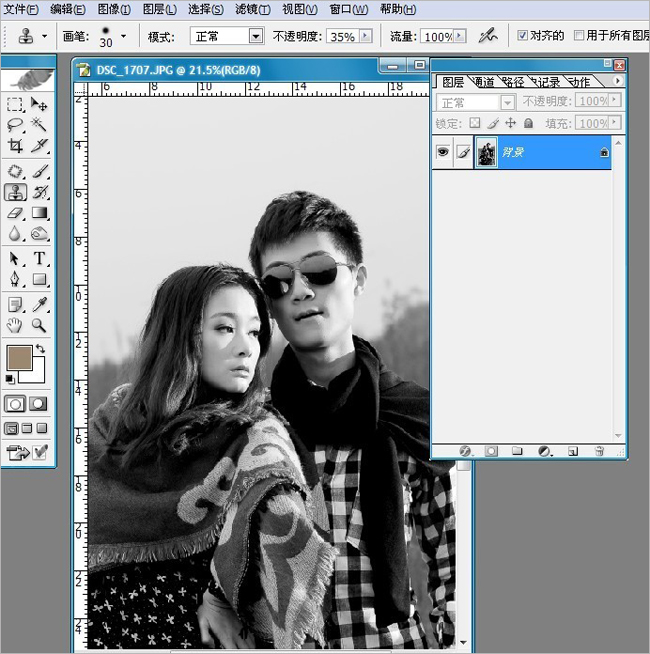Select the Move tool
Screen dimensions: 650x654
coord(39,104)
